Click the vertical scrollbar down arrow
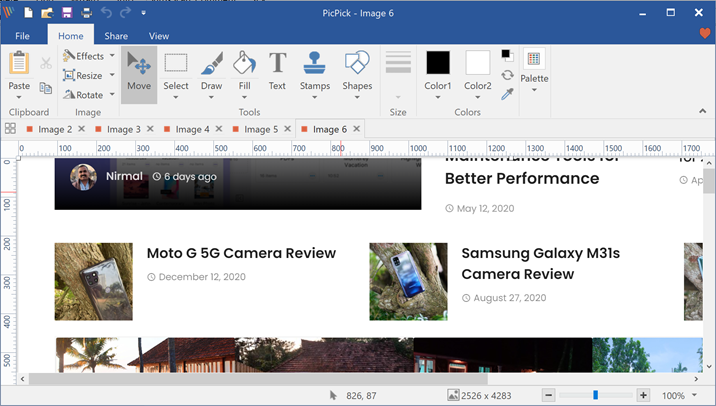This screenshot has height=406, width=716. [x=709, y=366]
